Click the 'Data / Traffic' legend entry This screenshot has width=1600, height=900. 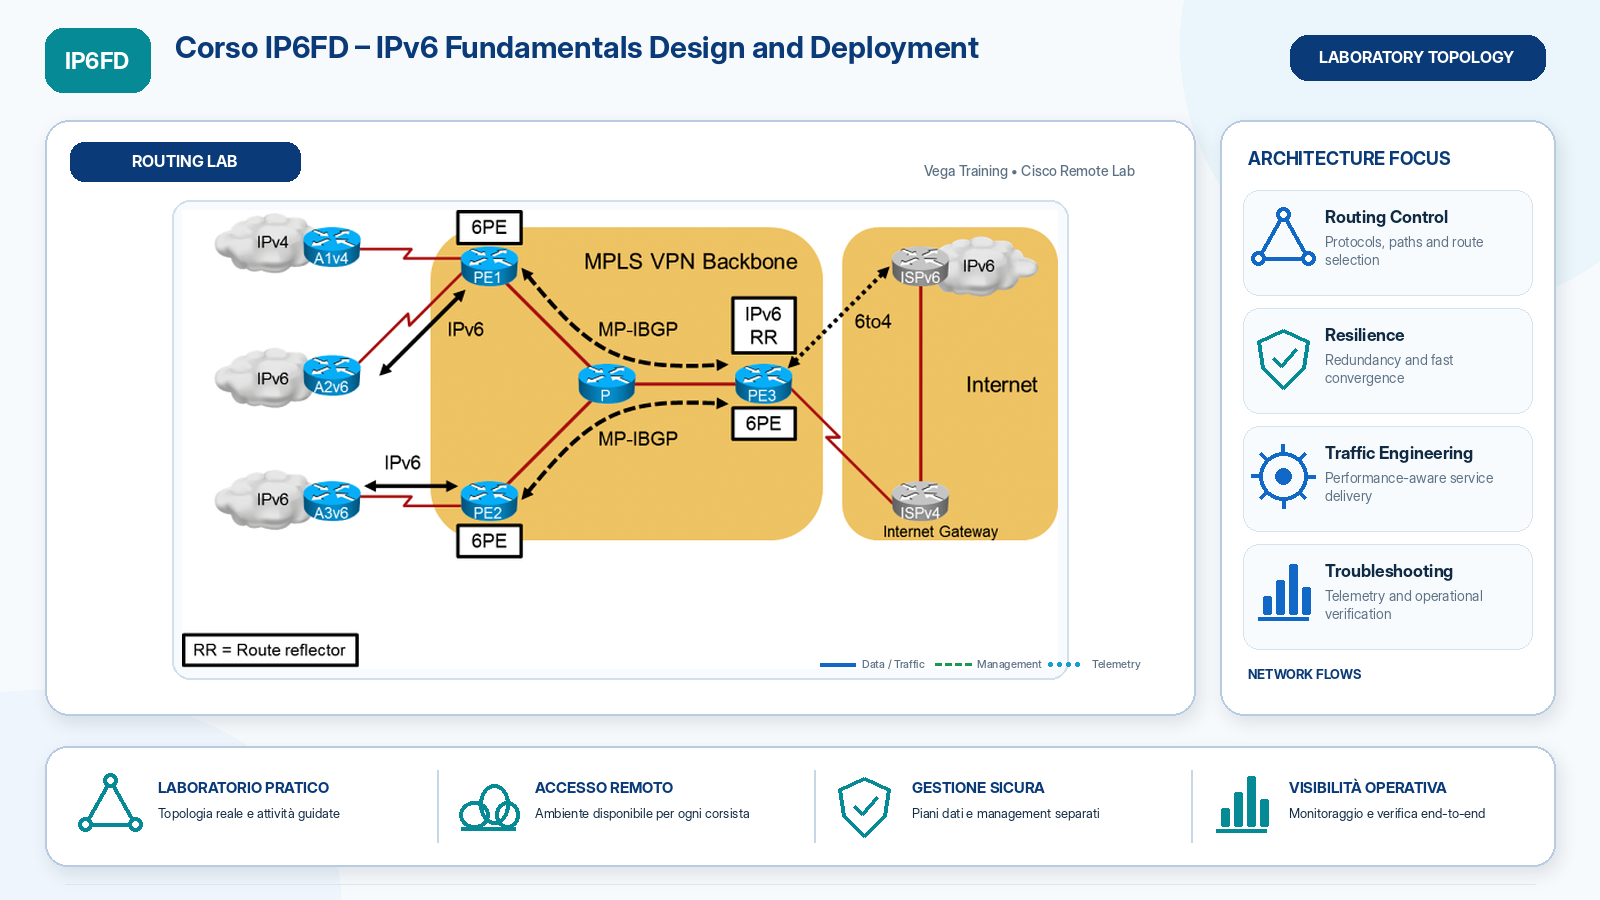tap(872, 664)
